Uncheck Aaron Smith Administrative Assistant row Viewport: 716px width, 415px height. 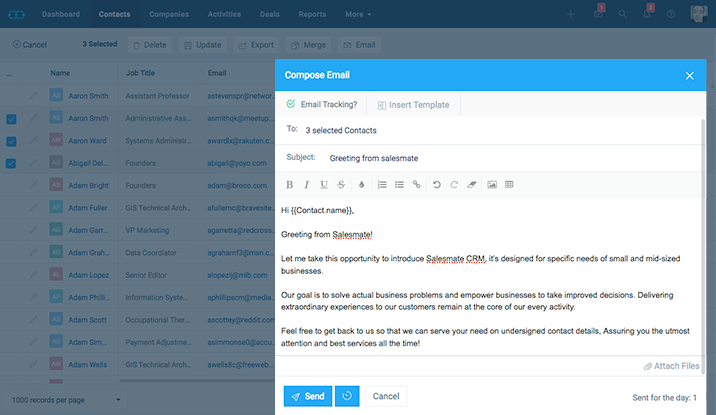pyautogui.click(x=11, y=119)
